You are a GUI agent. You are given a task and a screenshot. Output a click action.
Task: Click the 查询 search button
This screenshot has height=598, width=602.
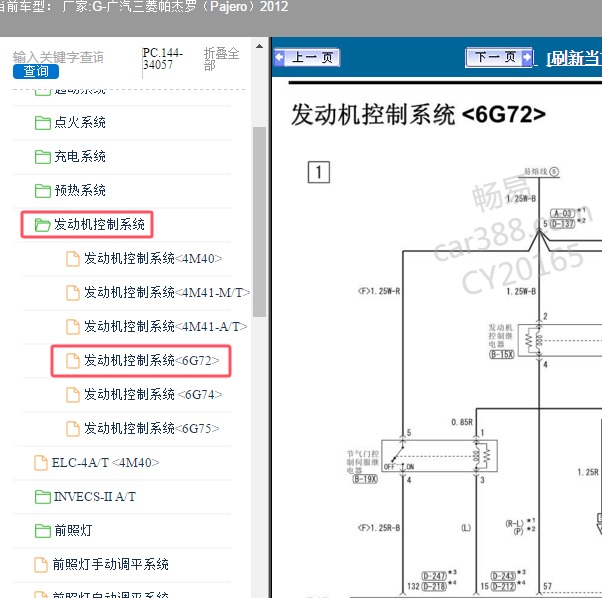[x=36, y=71]
